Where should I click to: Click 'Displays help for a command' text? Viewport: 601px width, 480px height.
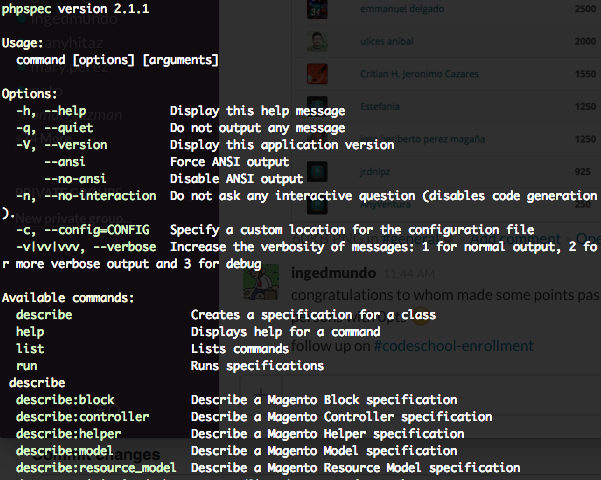286,332
